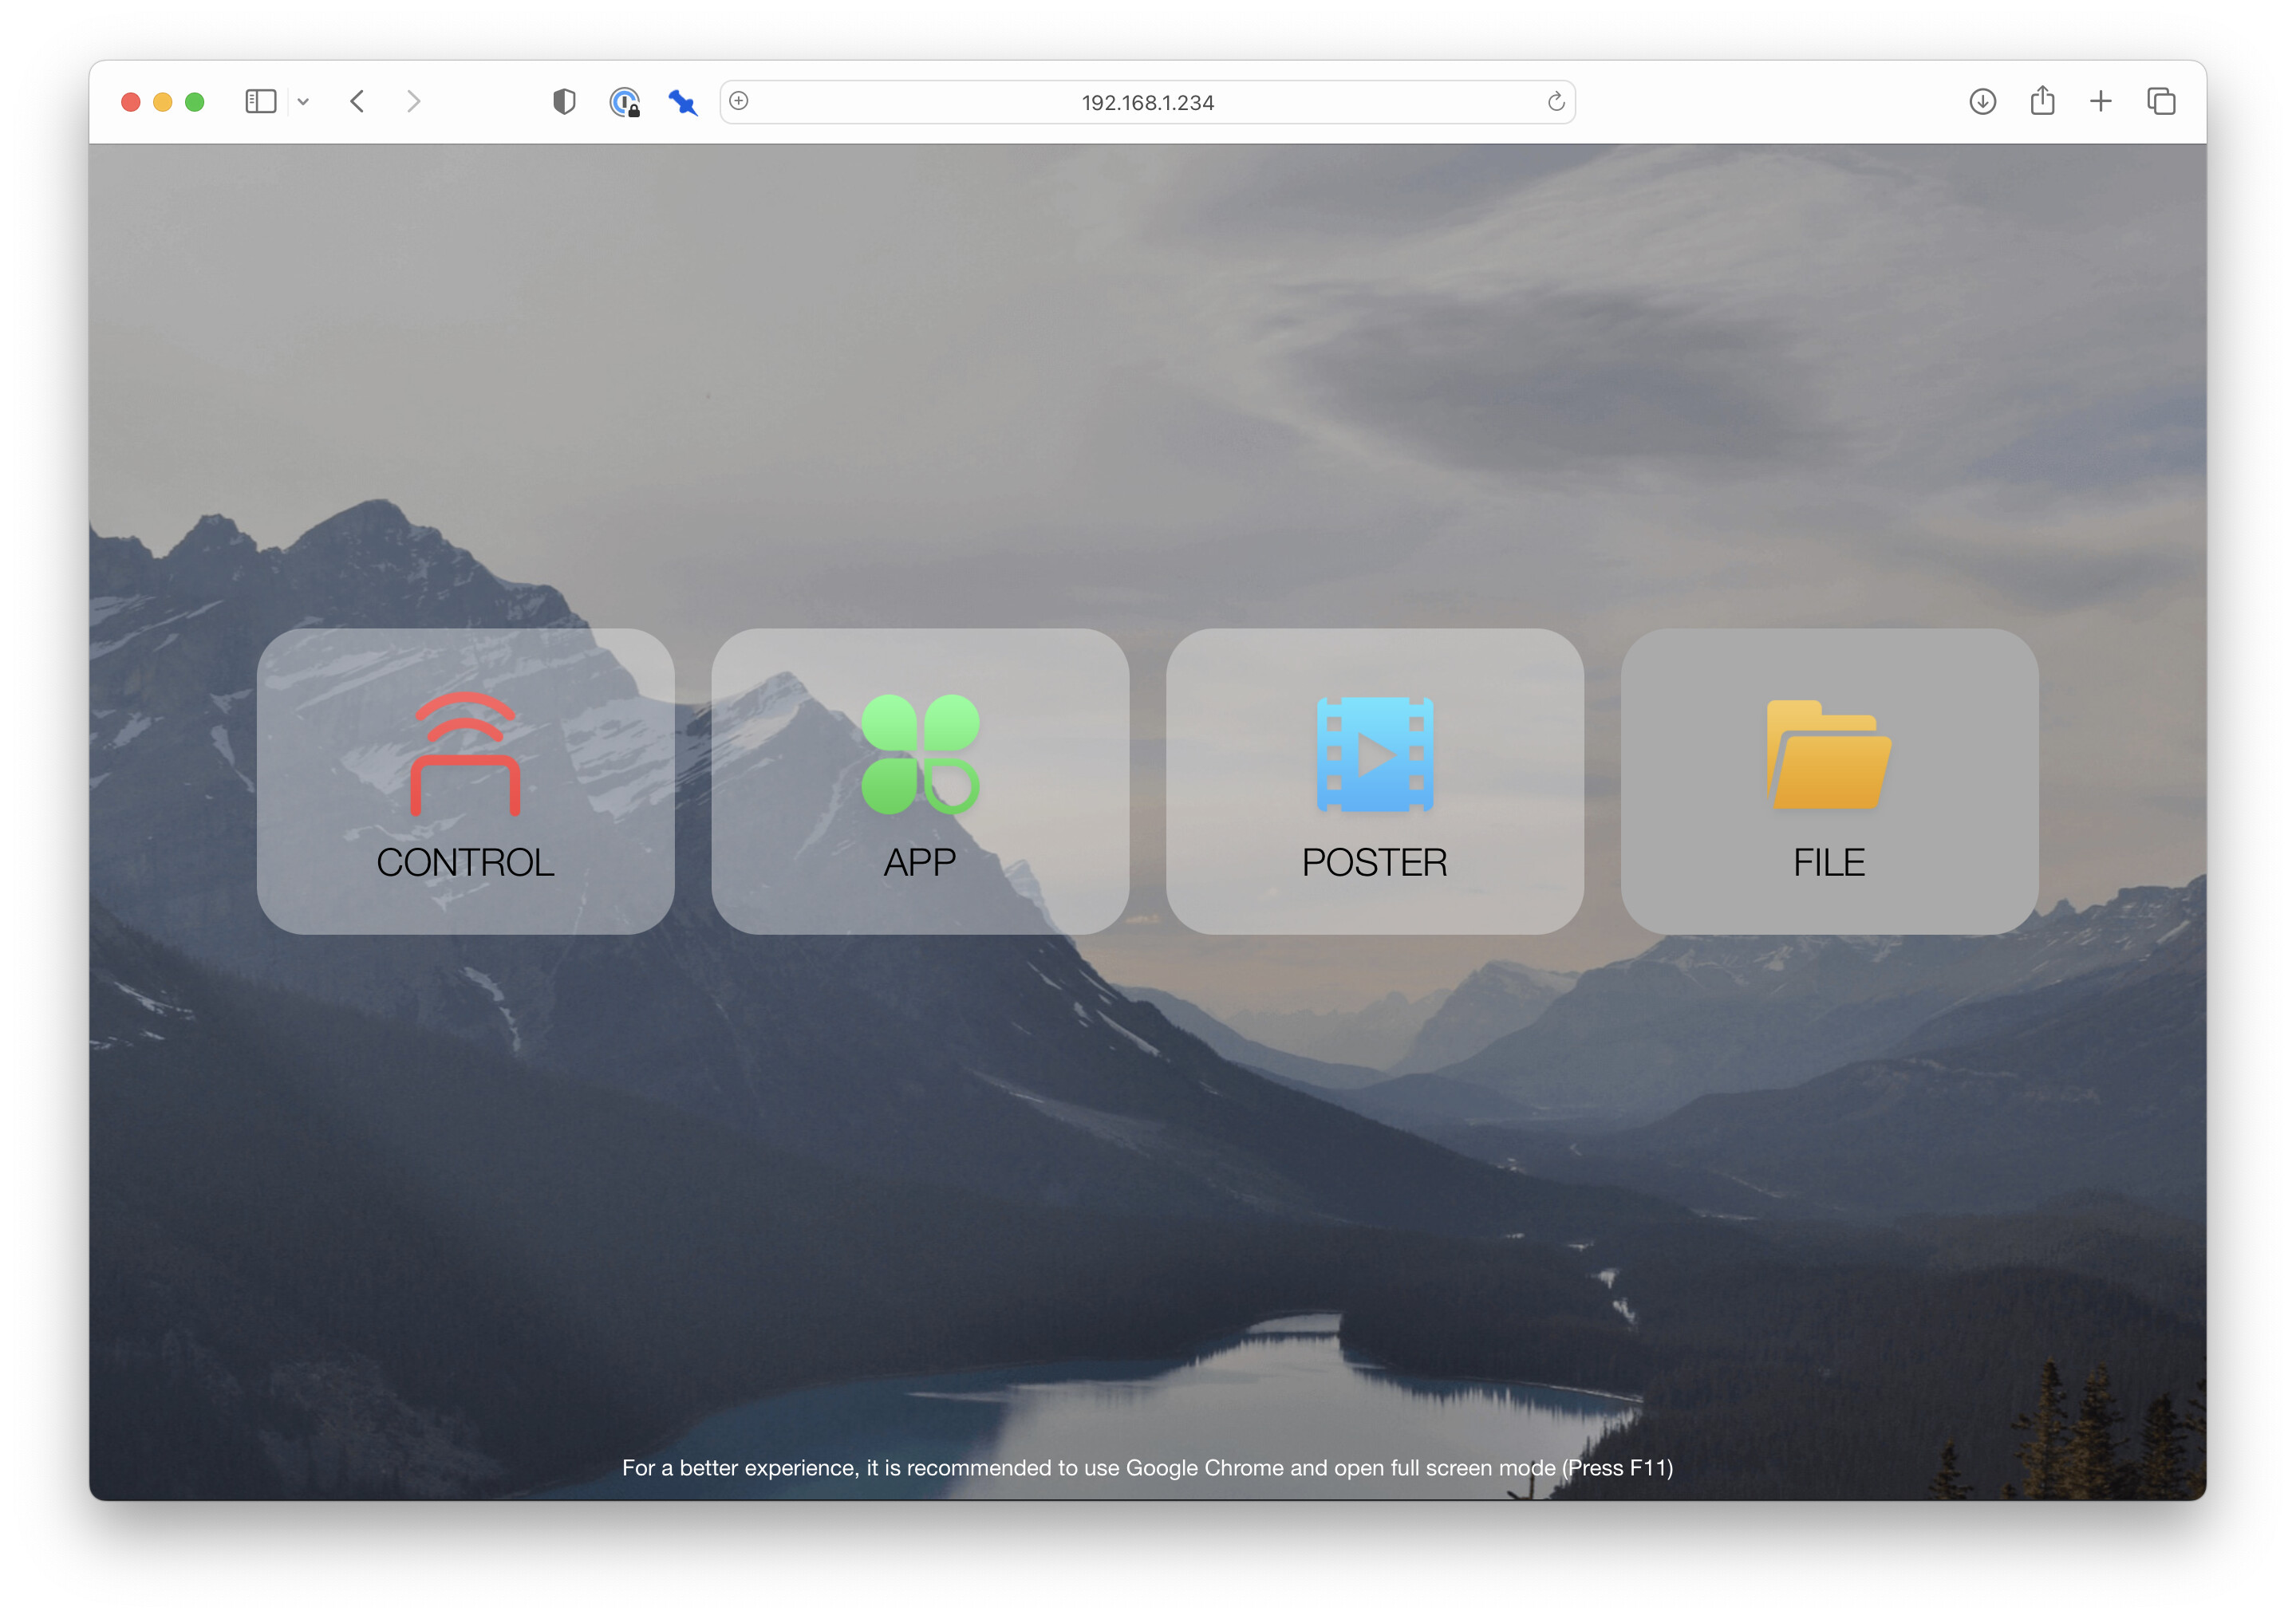Open the Share menu

click(2042, 101)
